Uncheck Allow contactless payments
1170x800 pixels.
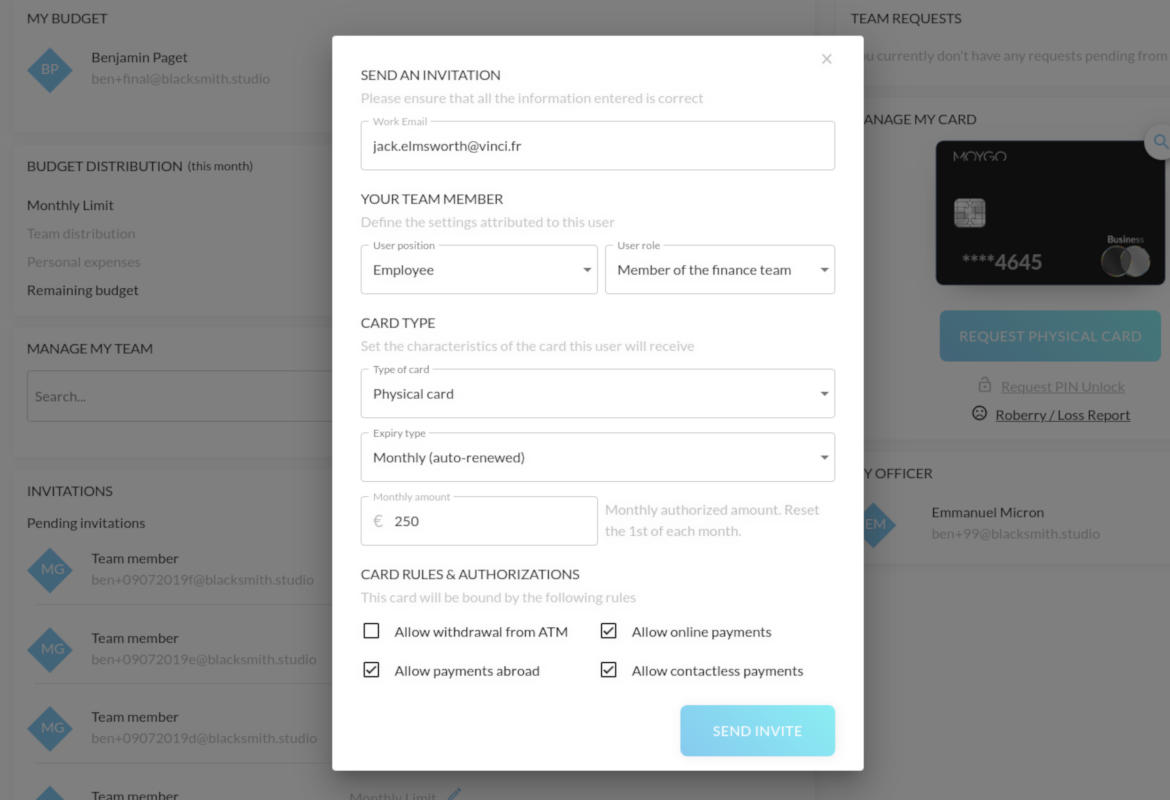(x=608, y=670)
